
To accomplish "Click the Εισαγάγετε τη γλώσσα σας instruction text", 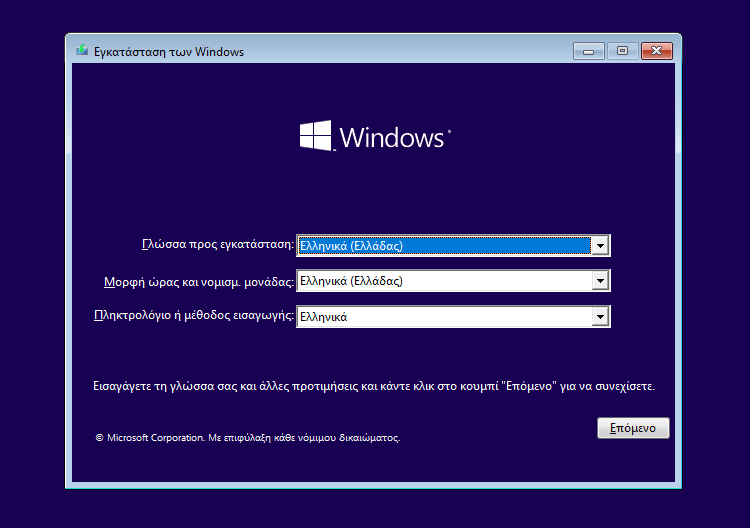I will [x=374, y=386].
